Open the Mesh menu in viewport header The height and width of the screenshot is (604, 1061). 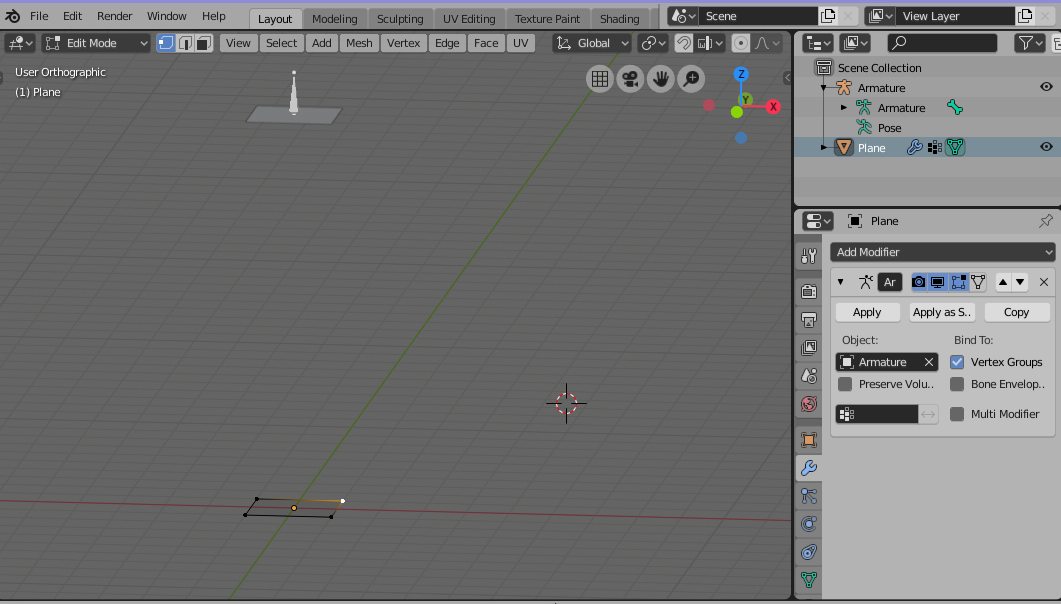tap(359, 43)
